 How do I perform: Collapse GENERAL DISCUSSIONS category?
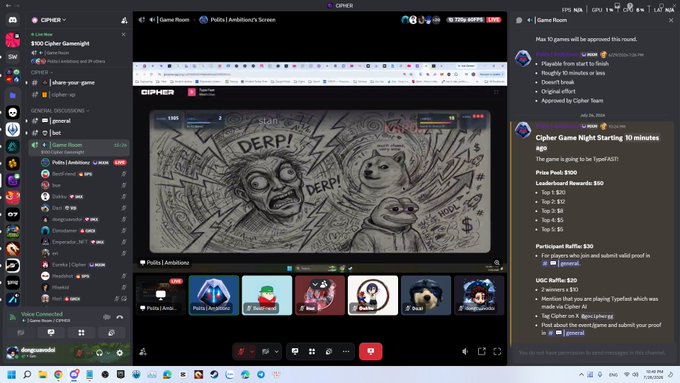(60, 111)
